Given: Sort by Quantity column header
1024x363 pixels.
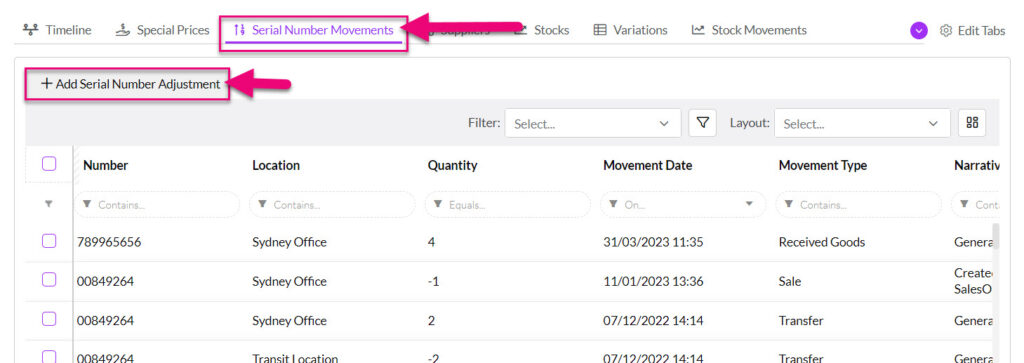Looking at the screenshot, I should (452, 166).
